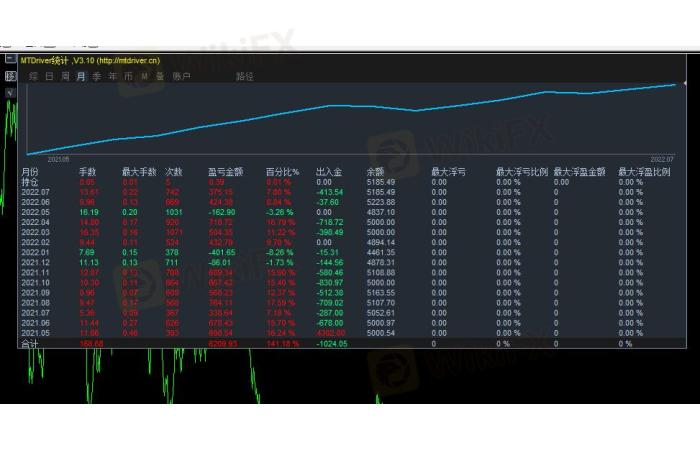Switch to the 日 daily tab
This screenshot has height=450, width=700.
click(50, 76)
